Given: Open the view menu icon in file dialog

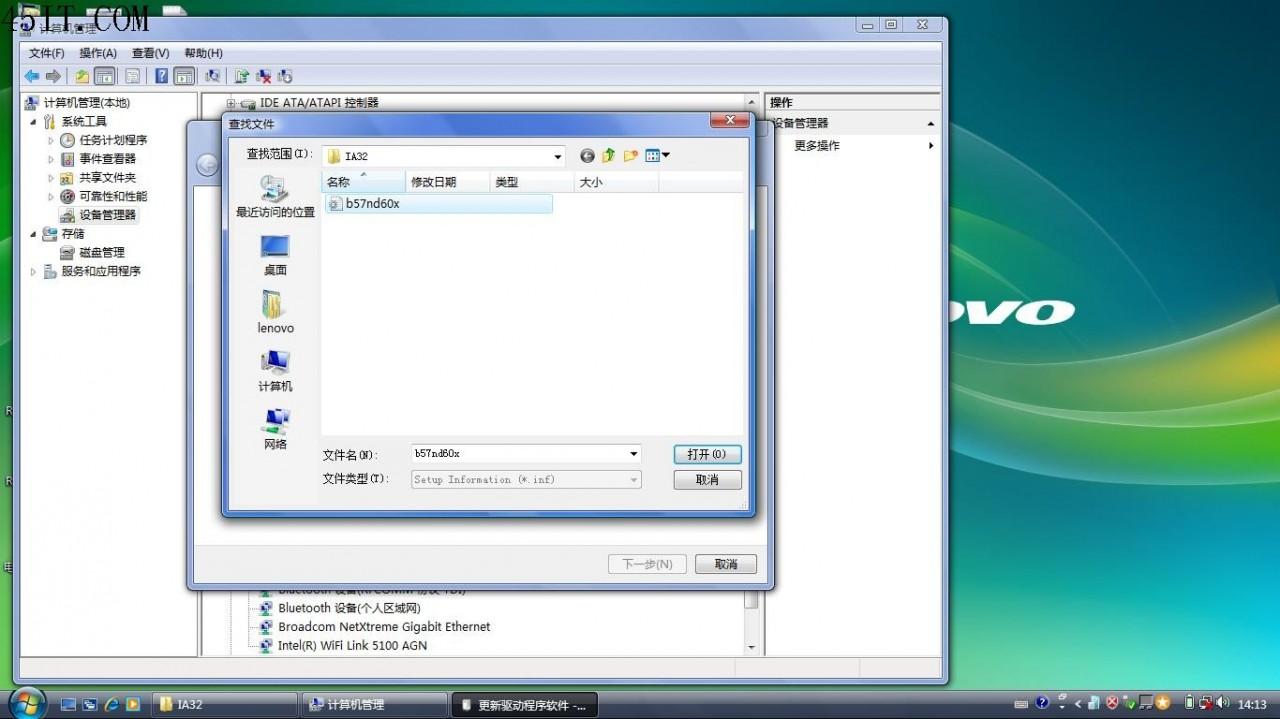Looking at the screenshot, I should coord(657,156).
